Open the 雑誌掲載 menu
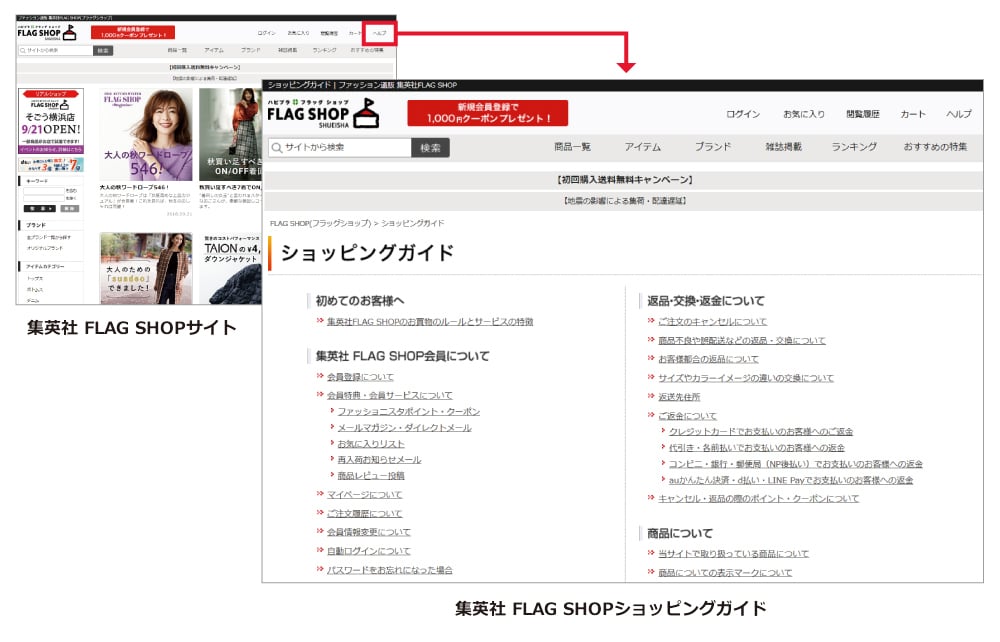1000x642 pixels. pyautogui.click(x=783, y=146)
